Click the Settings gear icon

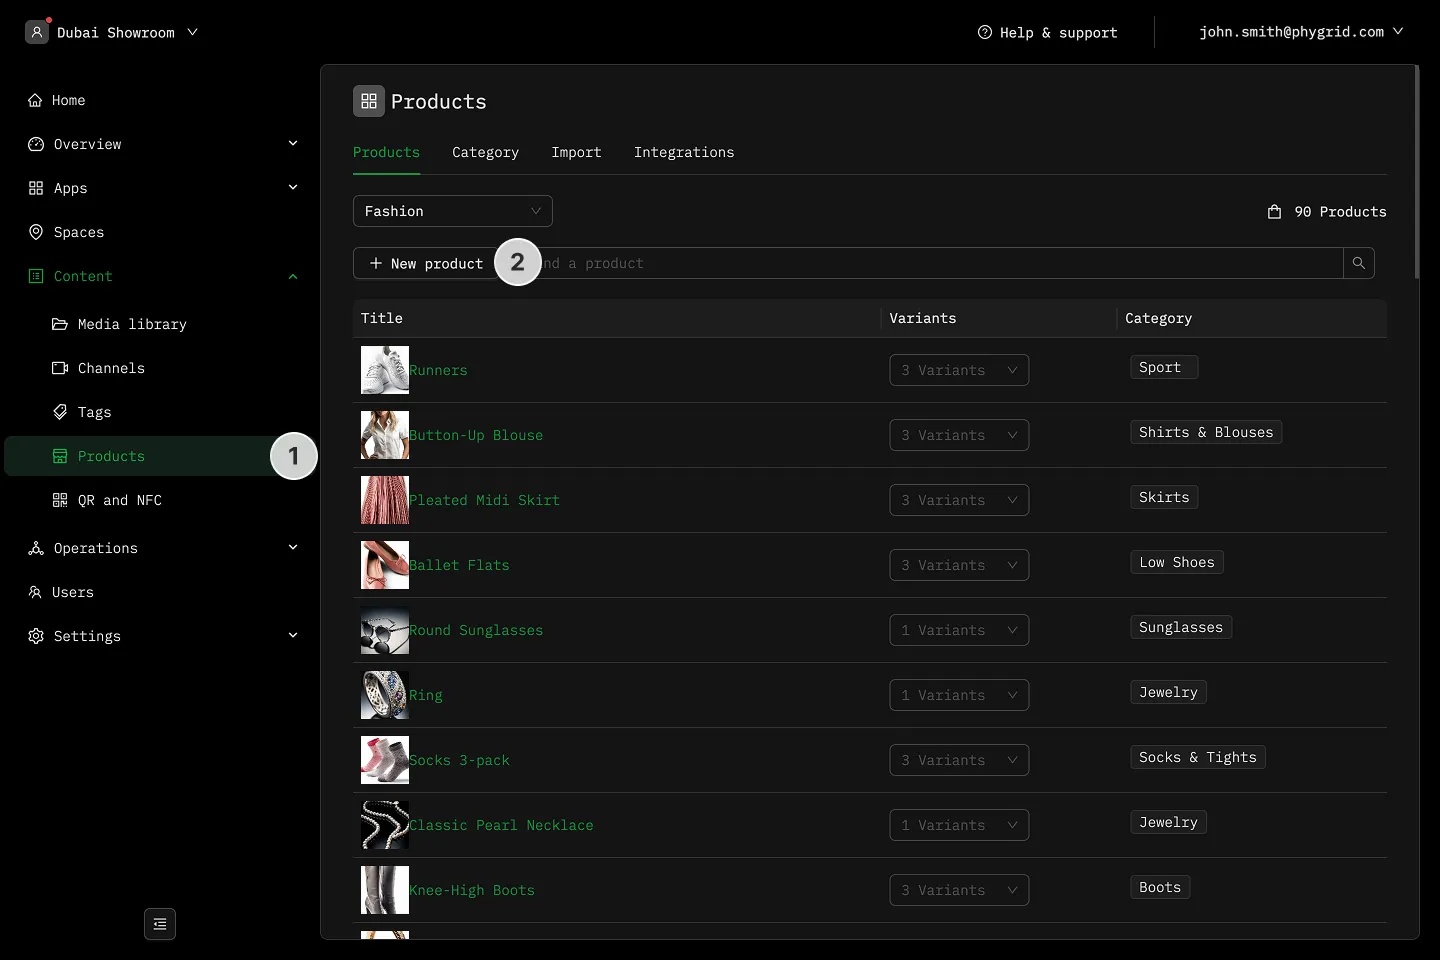36,636
